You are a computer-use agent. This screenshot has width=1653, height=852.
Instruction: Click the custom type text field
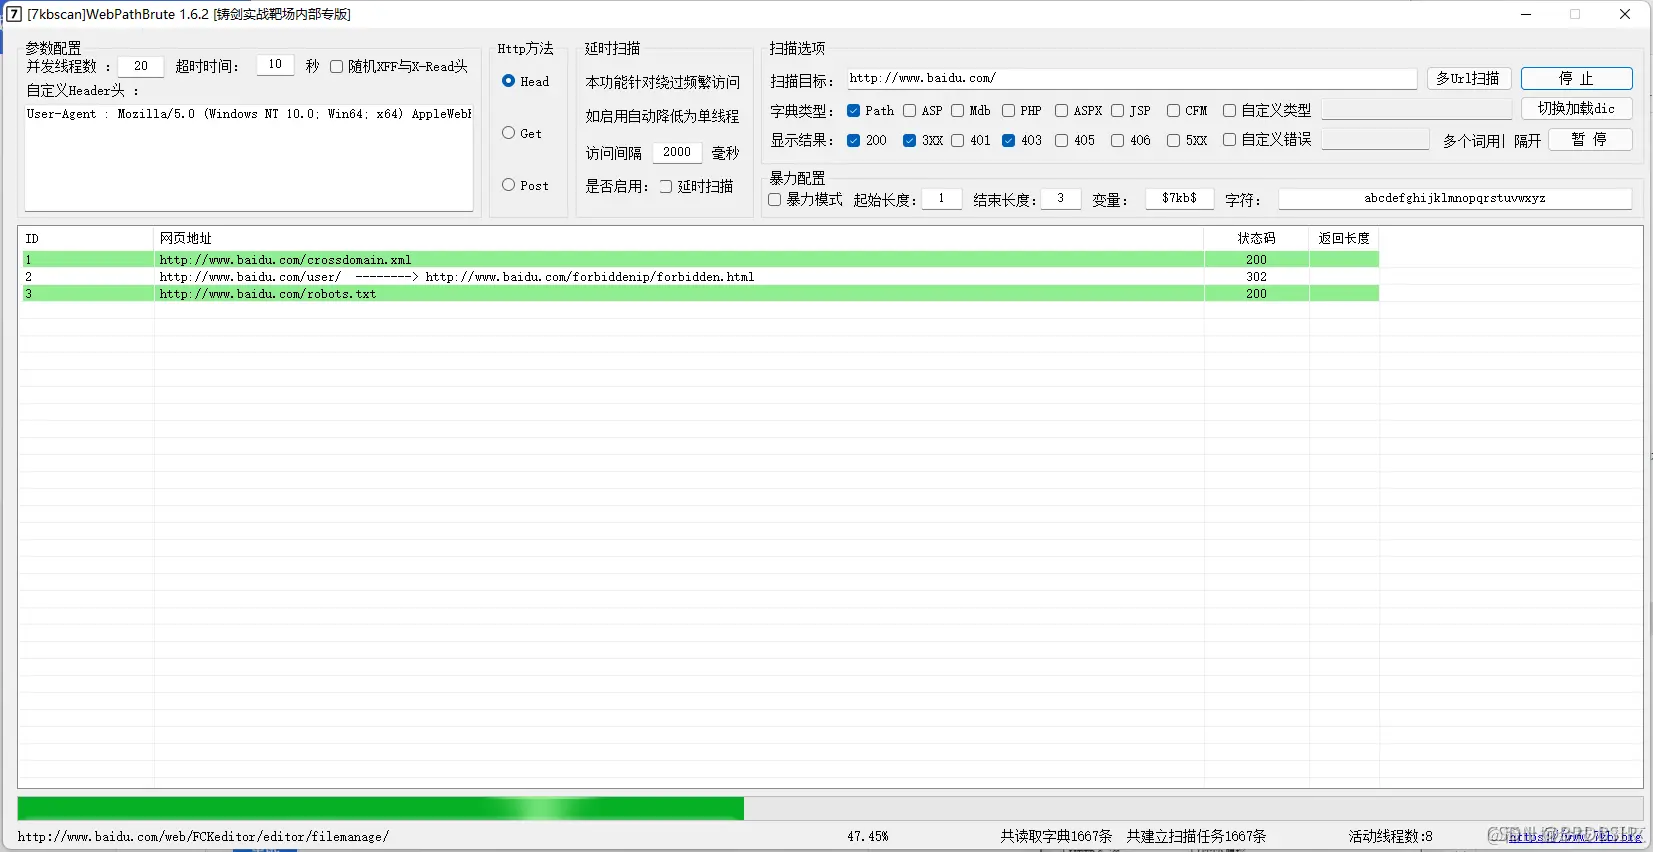pyautogui.click(x=1417, y=110)
